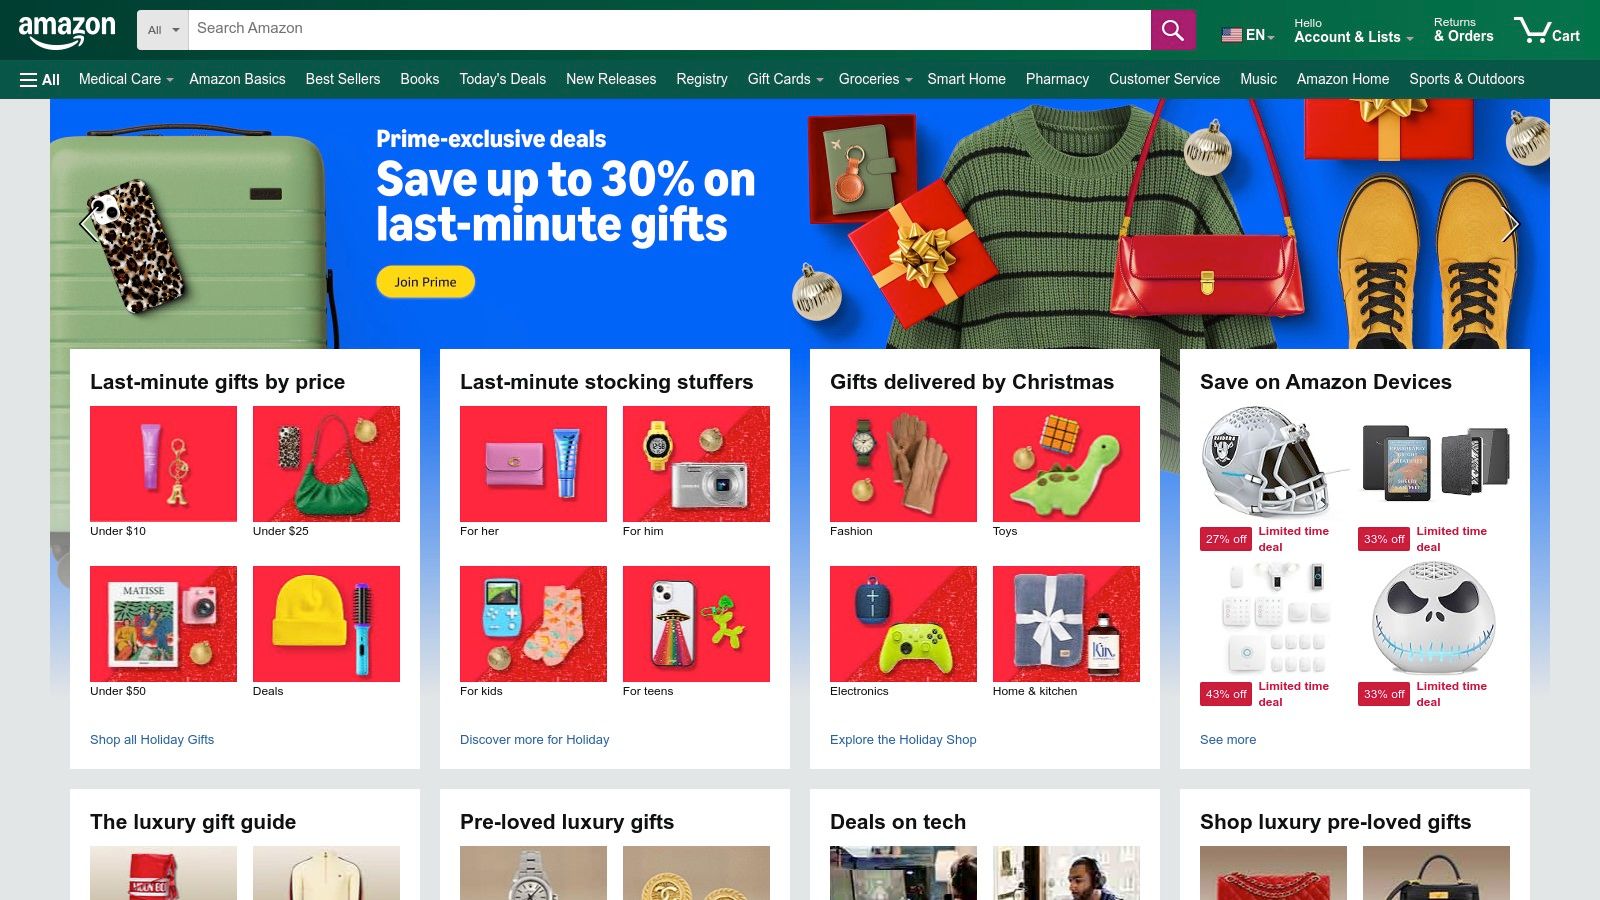Expand the Gift Cards dropdown
The image size is (1600, 900).
click(785, 79)
